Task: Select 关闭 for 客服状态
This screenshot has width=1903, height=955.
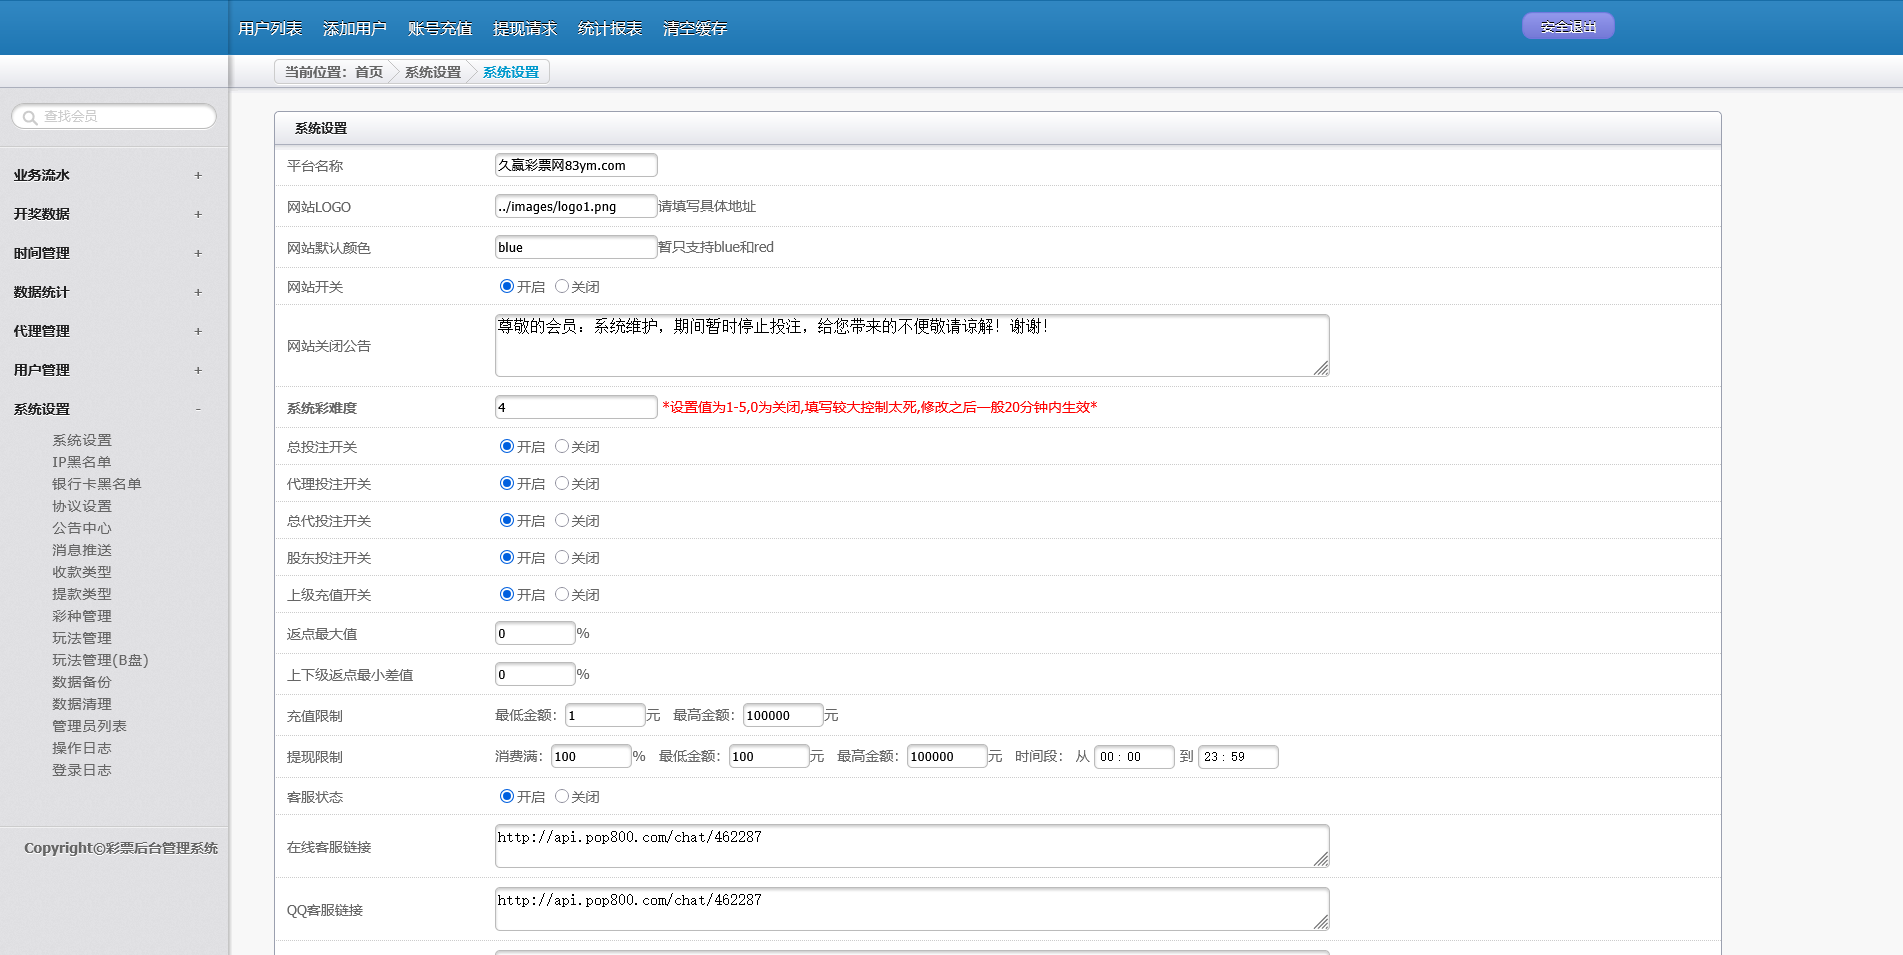Action: 562,796
